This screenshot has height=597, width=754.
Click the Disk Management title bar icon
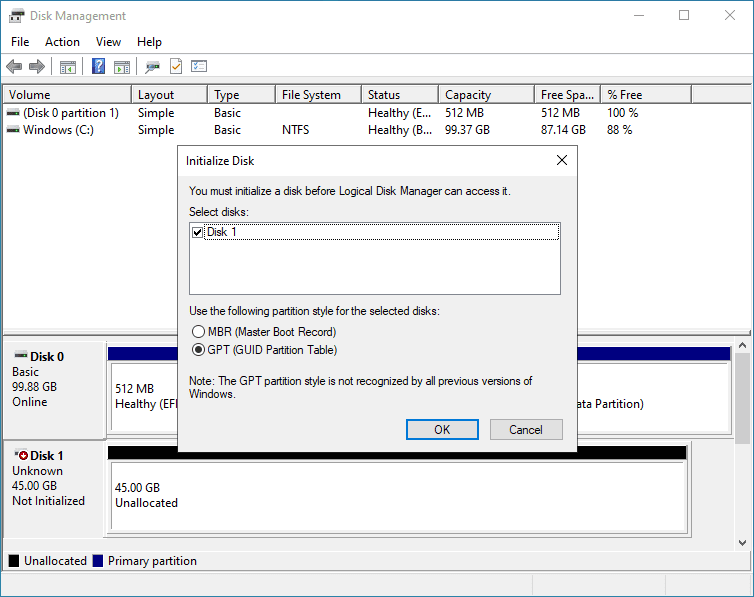pos(16,16)
